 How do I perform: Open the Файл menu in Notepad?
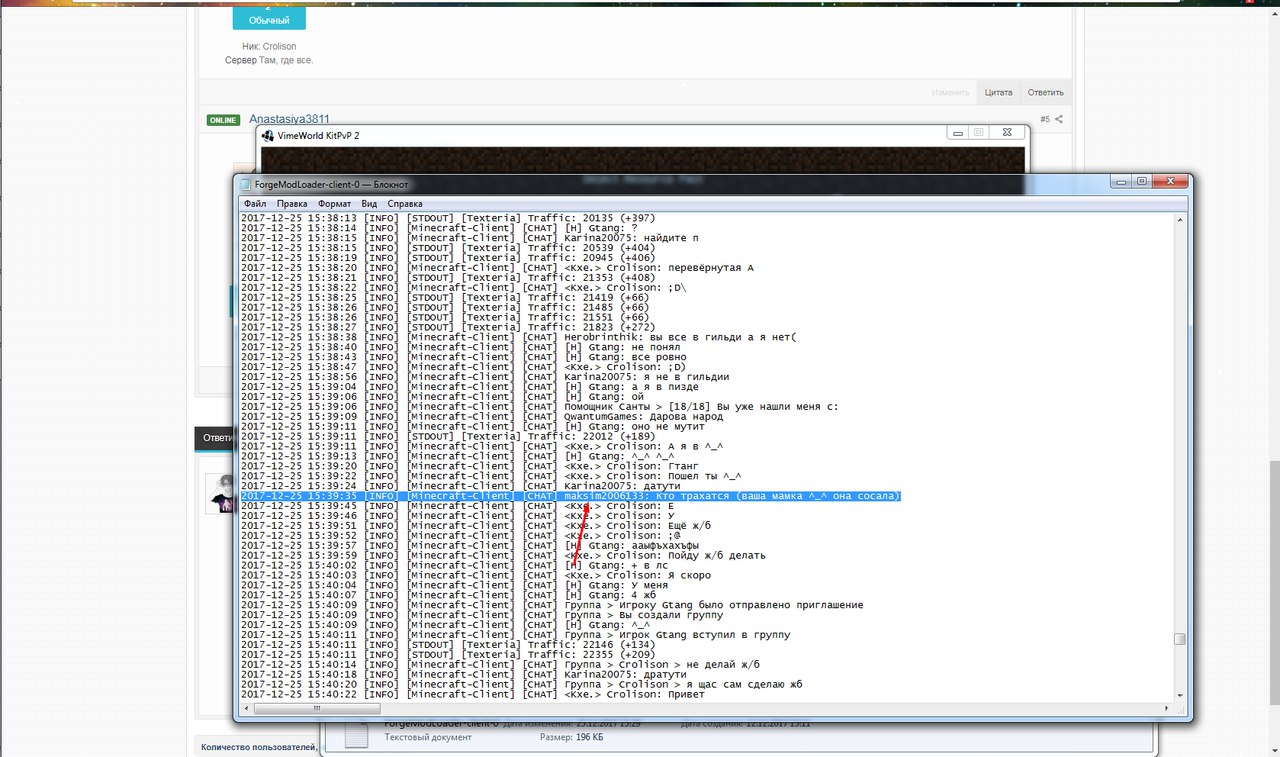[x=254, y=204]
